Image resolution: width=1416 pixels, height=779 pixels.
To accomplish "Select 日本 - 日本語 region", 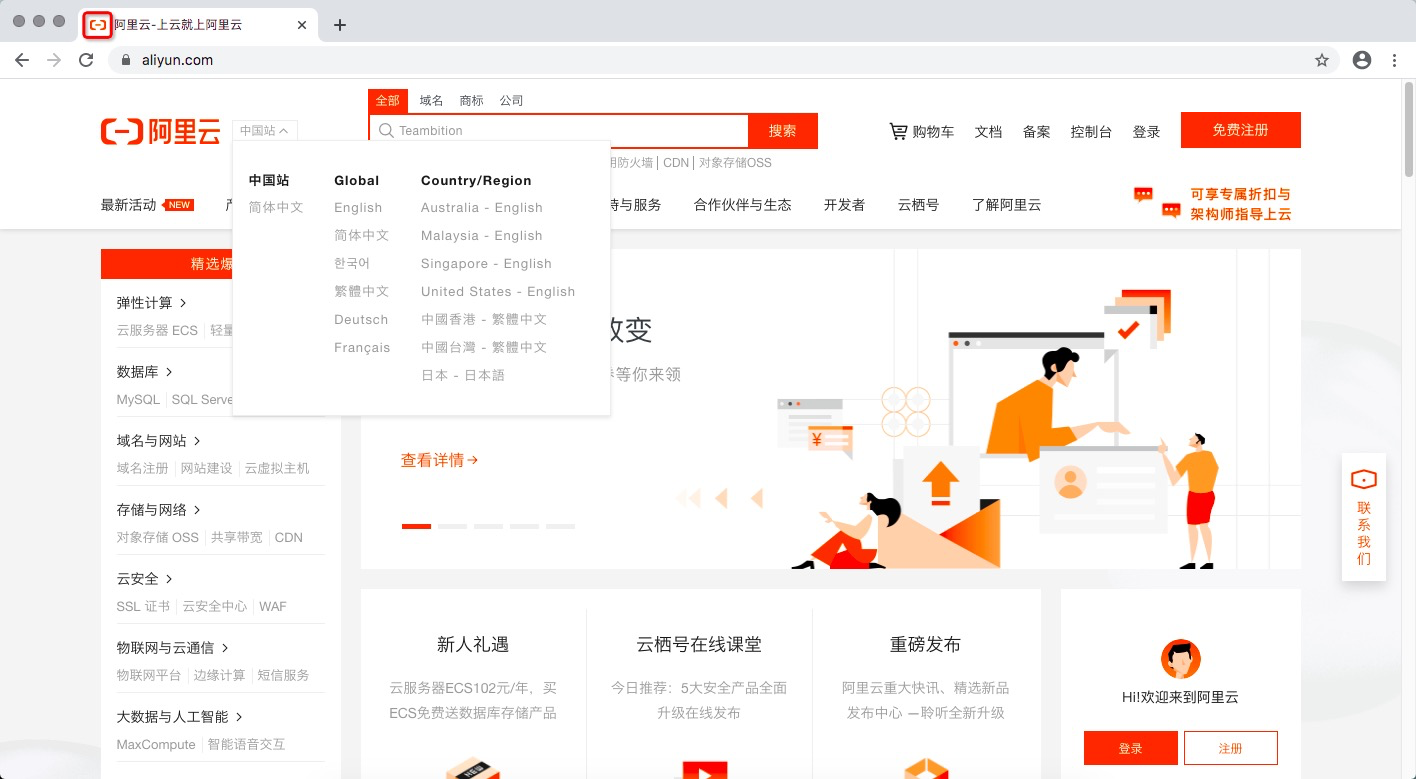I will click(x=463, y=376).
